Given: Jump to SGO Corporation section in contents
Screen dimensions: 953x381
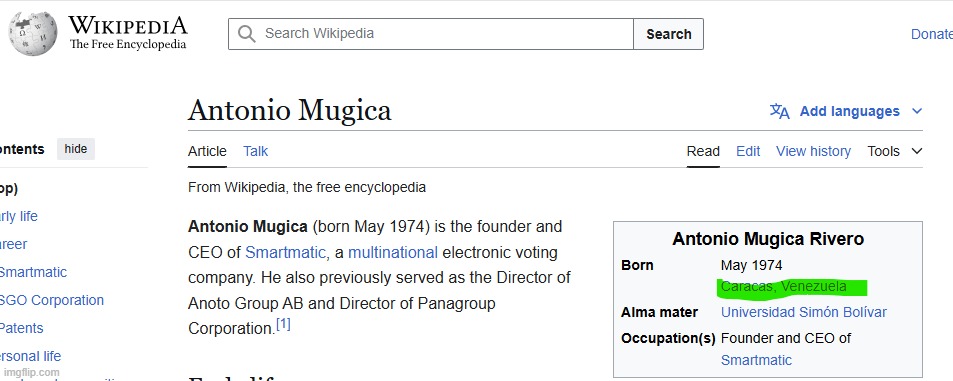Looking at the screenshot, I should pyautogui.click(x=52, y=300).
